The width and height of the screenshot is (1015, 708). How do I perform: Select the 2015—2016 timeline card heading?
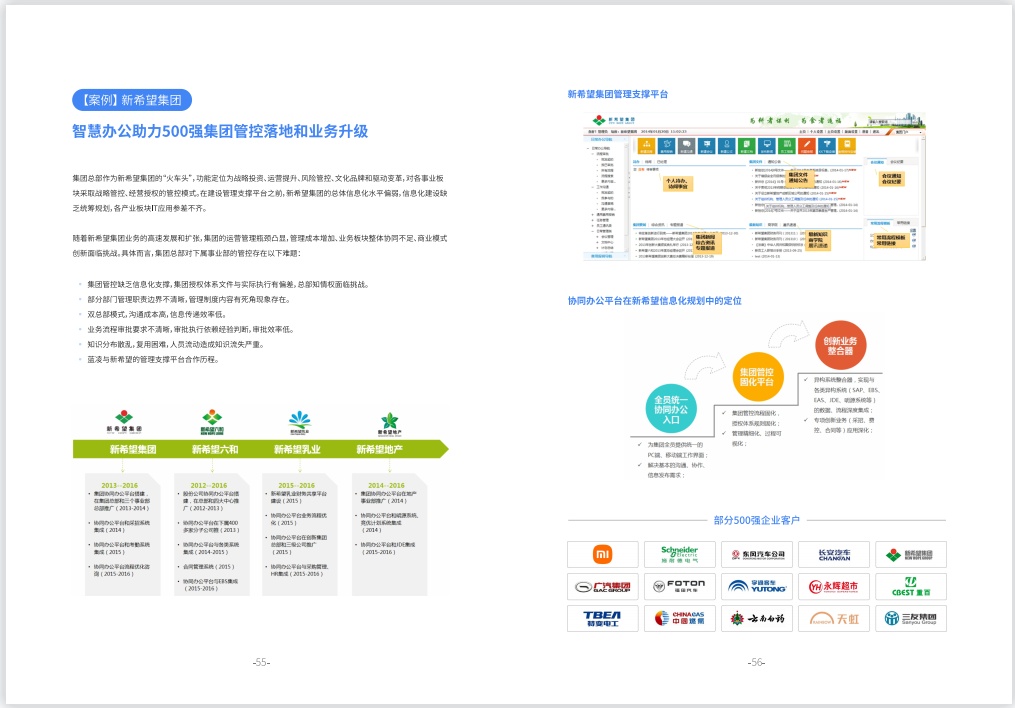[296, 485]
